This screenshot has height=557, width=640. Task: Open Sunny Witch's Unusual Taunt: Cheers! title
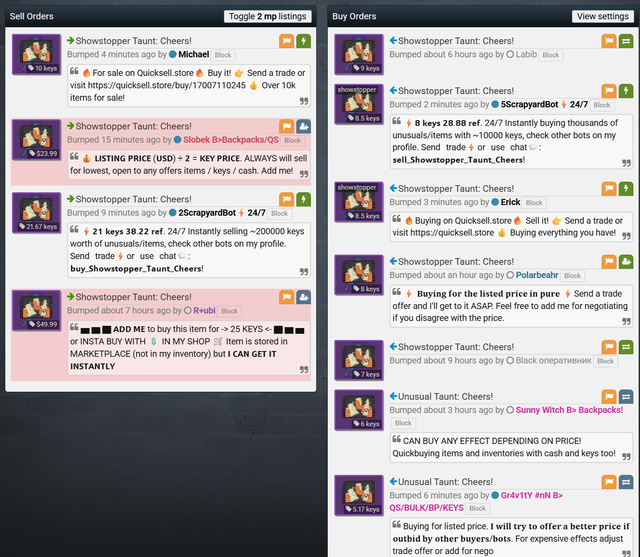coord(445,397)
